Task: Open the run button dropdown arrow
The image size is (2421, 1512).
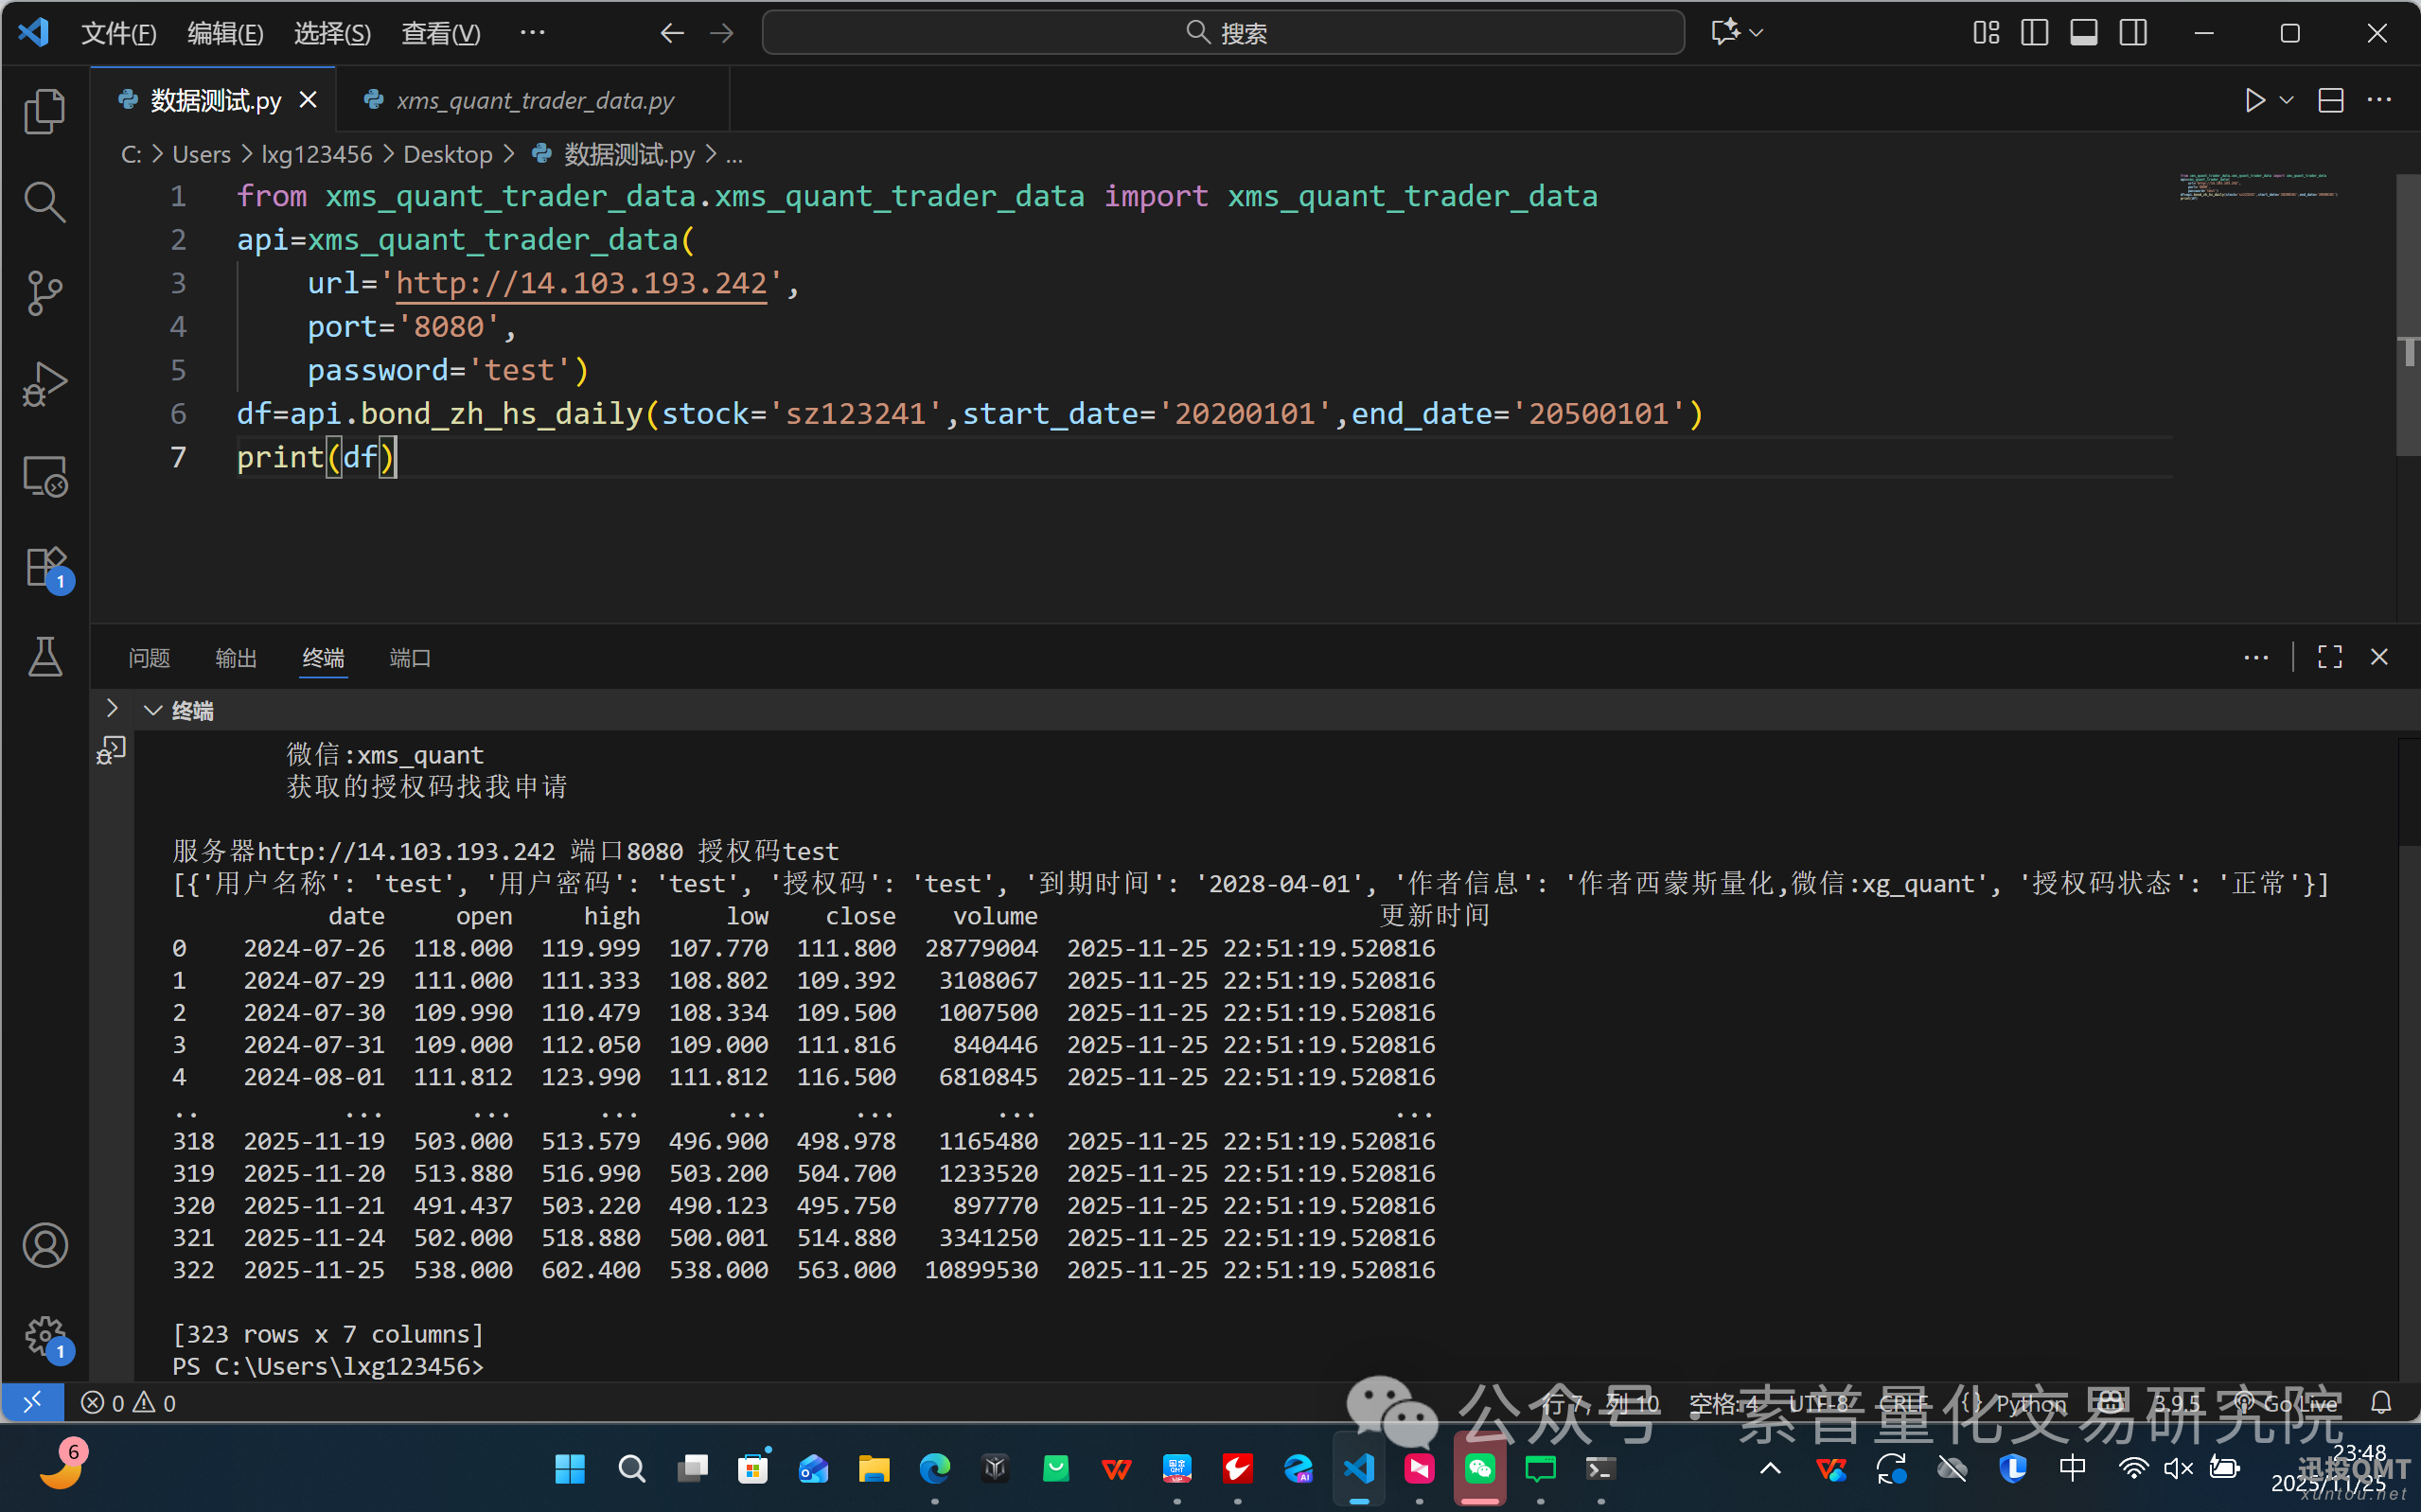Action: (x=2286, y=101)
